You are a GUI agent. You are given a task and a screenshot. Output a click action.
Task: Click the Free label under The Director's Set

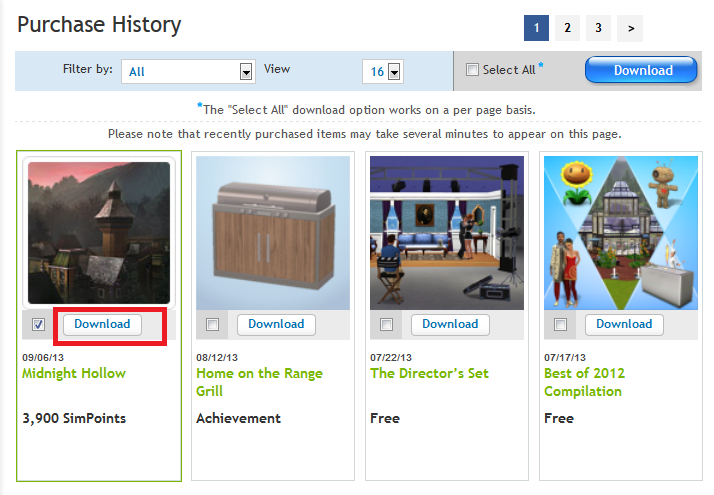point(385,418)
